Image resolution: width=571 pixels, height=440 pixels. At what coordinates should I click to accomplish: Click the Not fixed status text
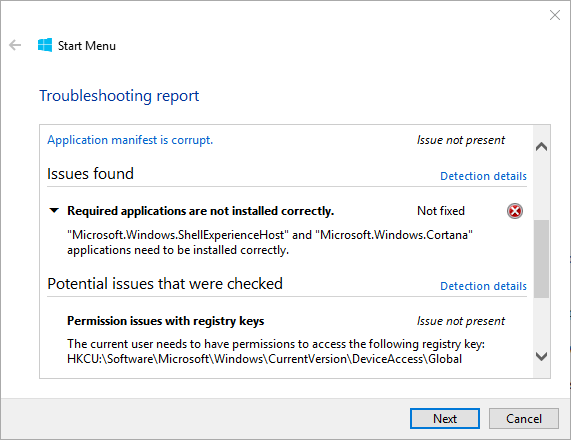tap(441, 211)
